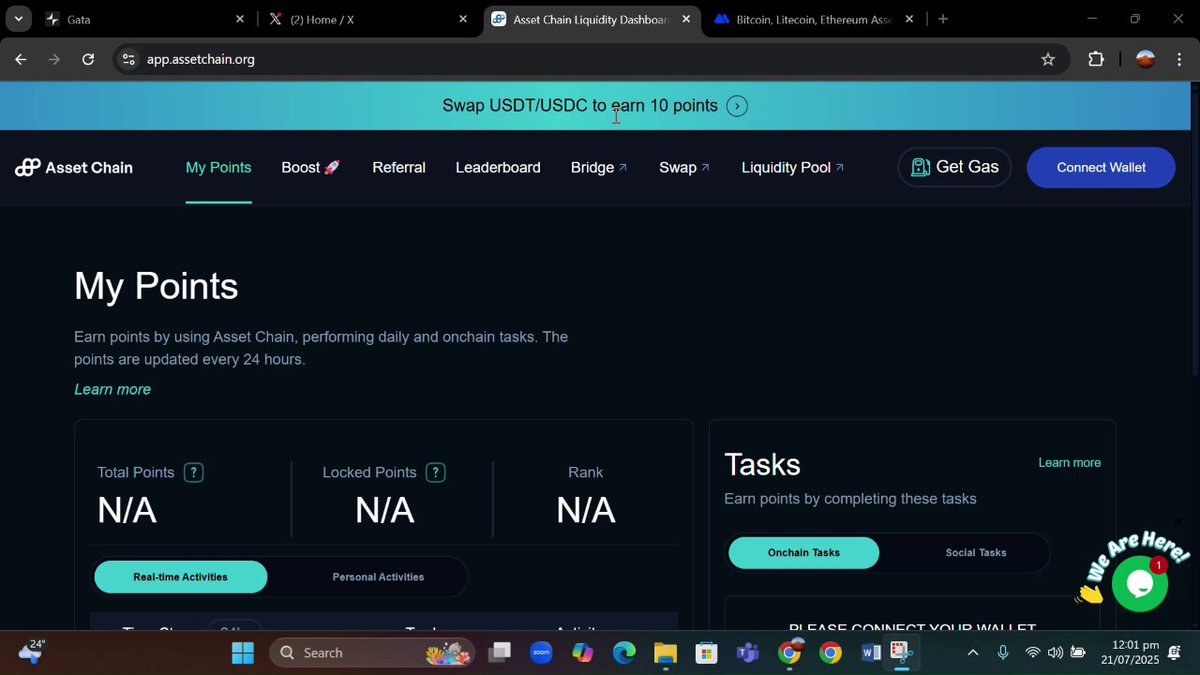
Task: Show hidden tray icons chevron
Action: (972, 653)
